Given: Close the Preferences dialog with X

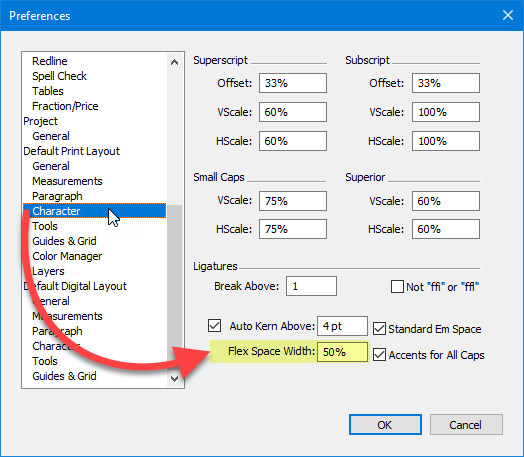Looking at the screenshot, I should pos(508,15).
